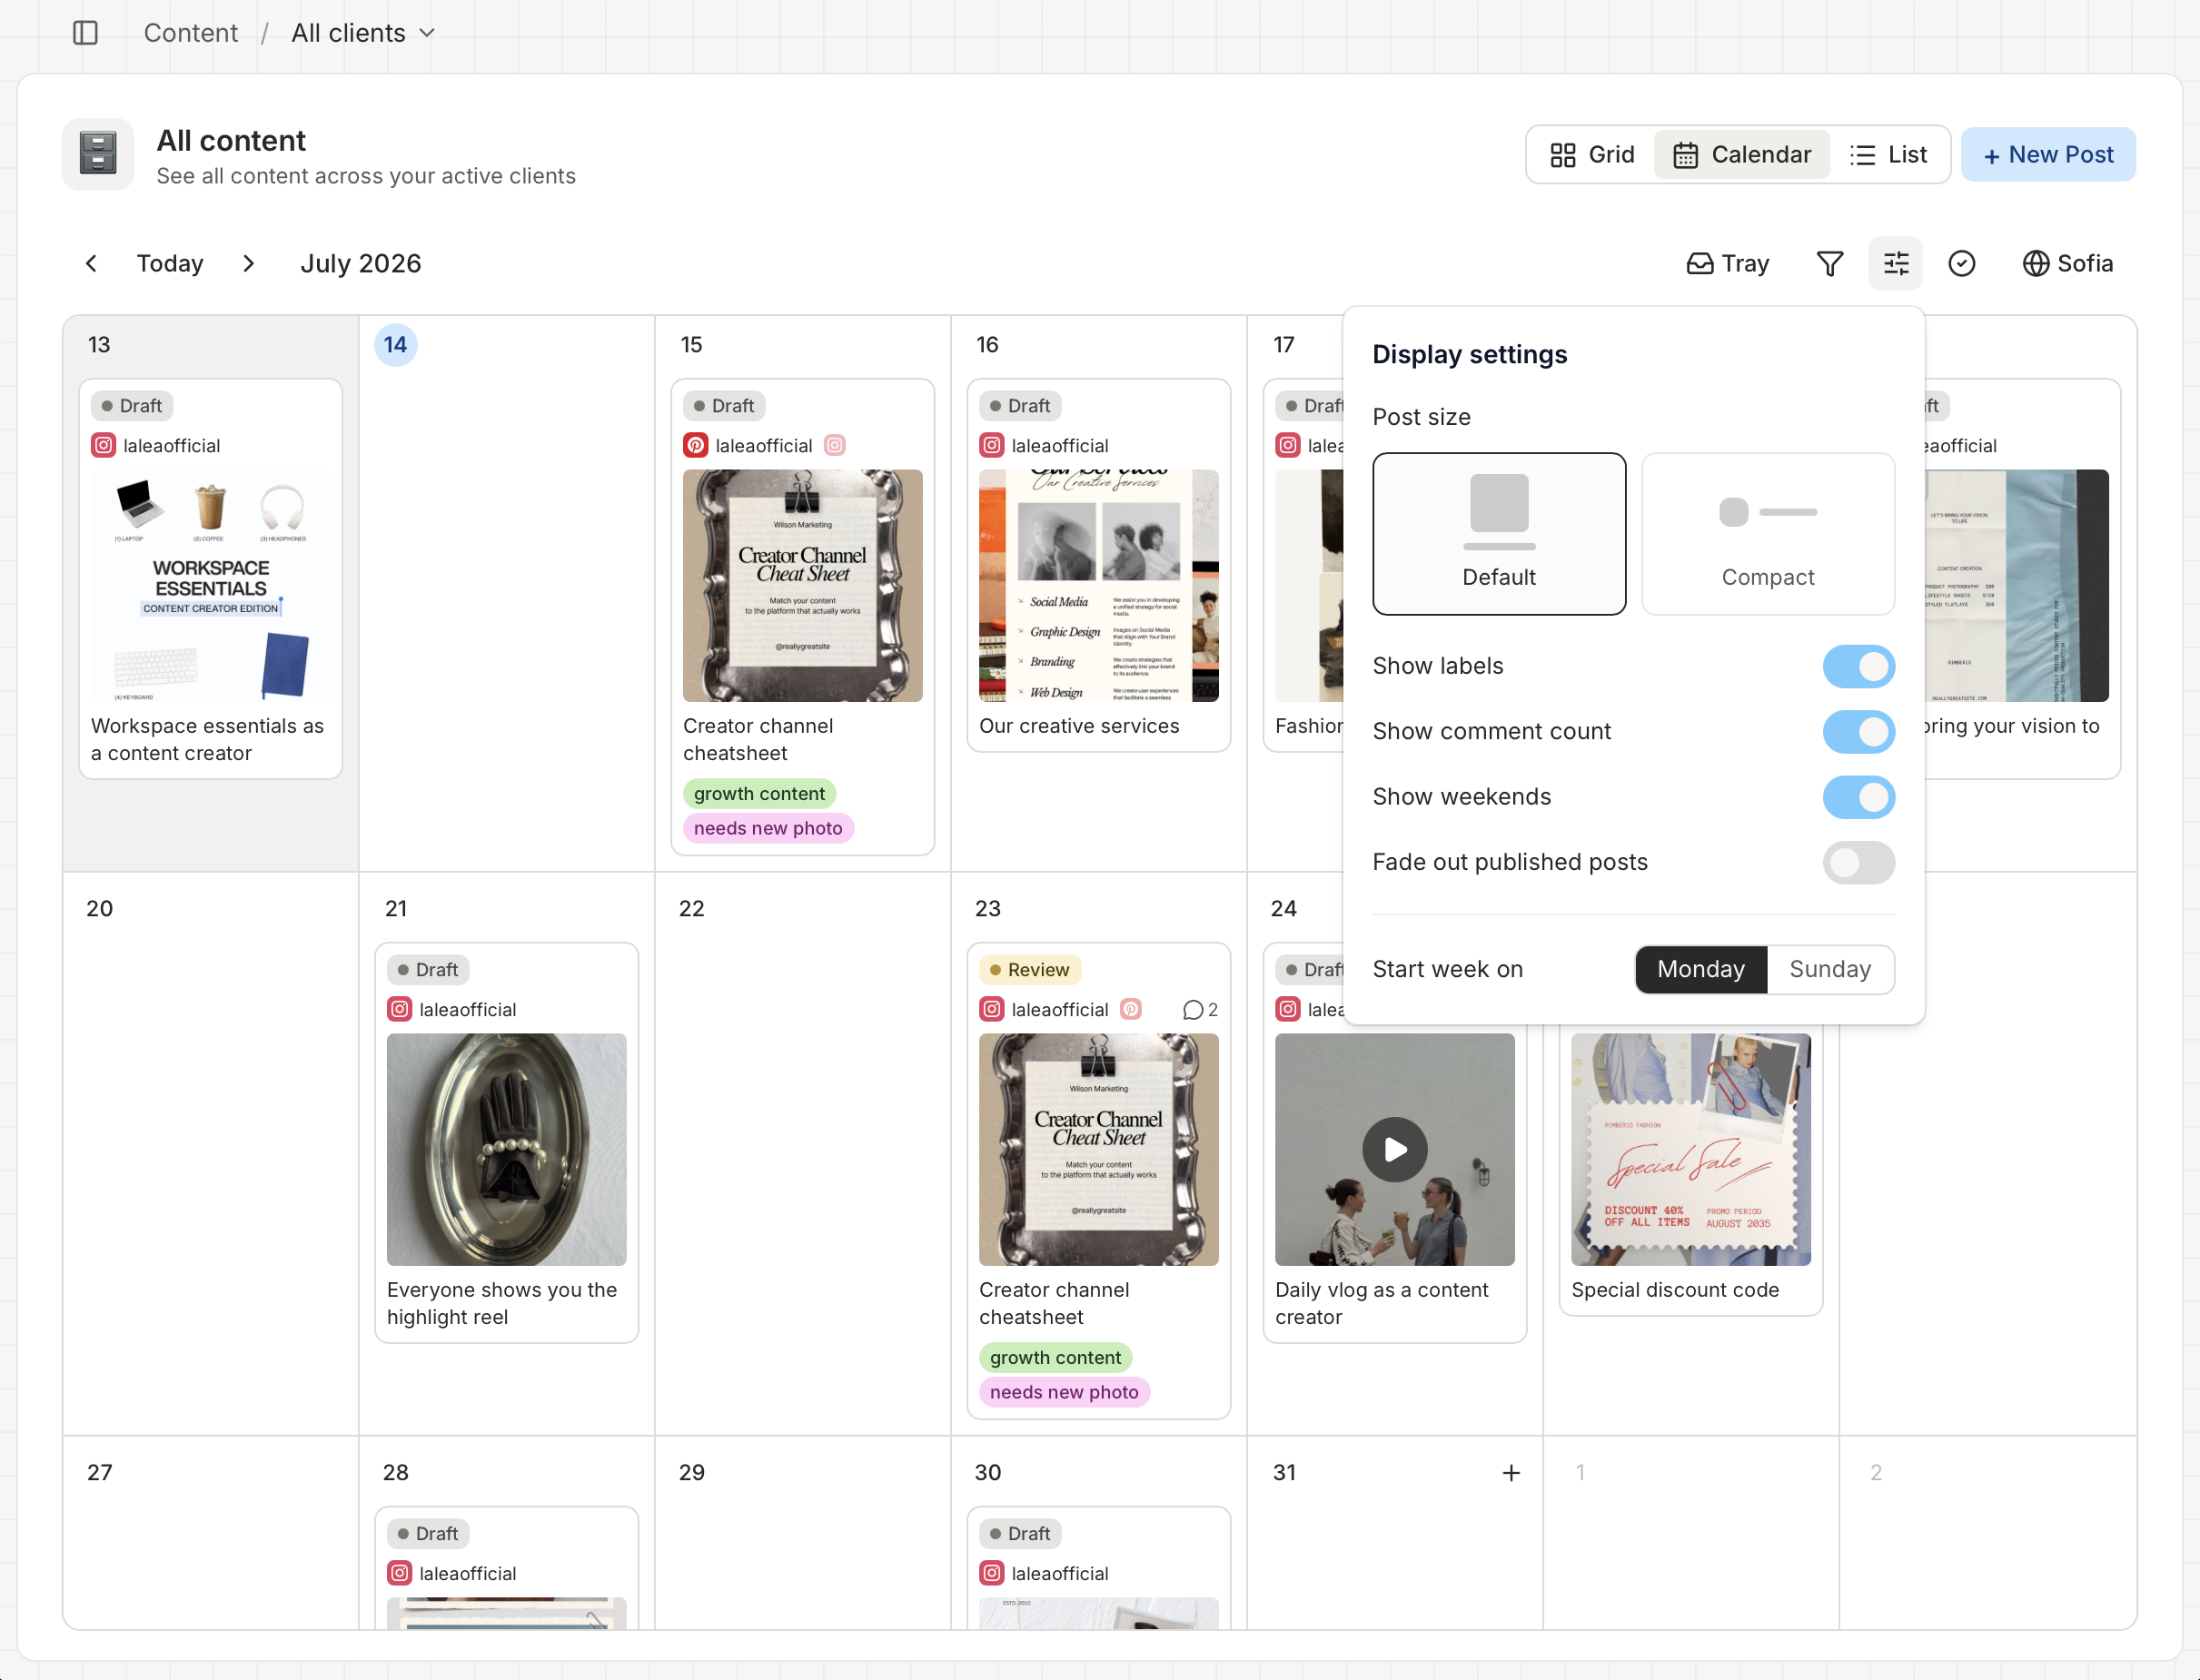Open Our creative services thumbnail
The image size is (2200, 1680).
coord(1099,586)
